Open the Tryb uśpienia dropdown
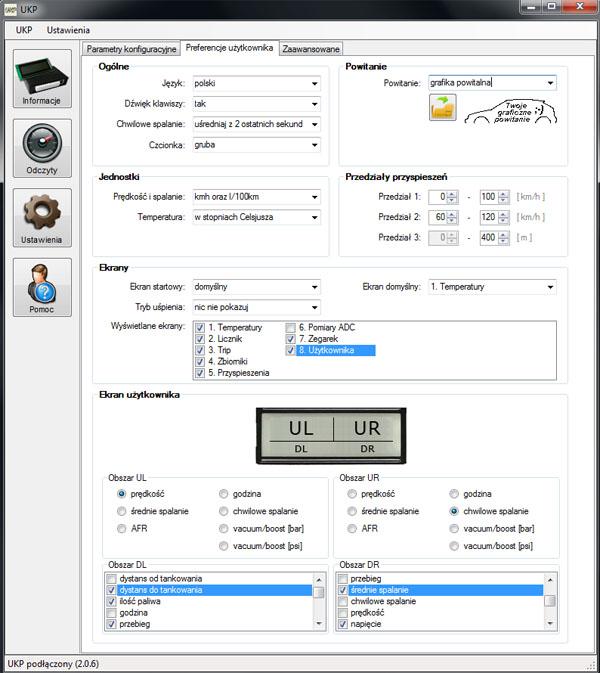 pyautogui.click(x=256, y=307)
